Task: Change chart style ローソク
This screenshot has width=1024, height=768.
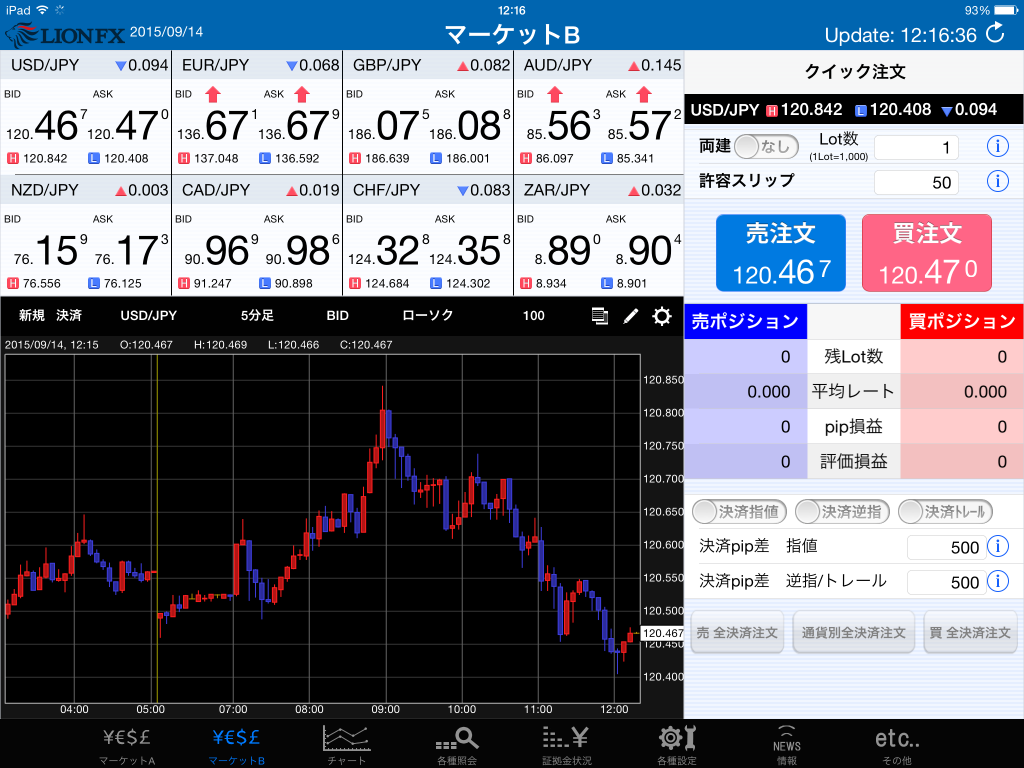Action: (x=427, y=315)
